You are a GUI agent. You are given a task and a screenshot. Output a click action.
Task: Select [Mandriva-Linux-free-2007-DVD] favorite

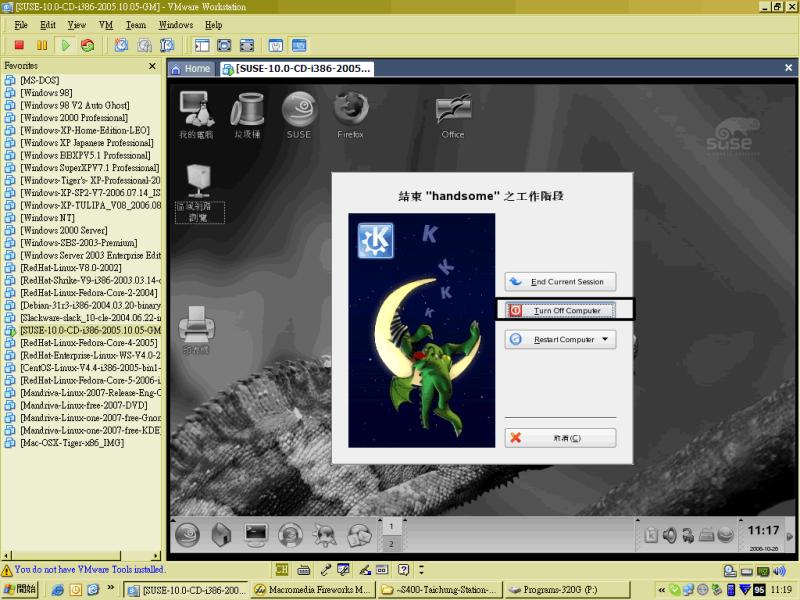pos(84,405)
